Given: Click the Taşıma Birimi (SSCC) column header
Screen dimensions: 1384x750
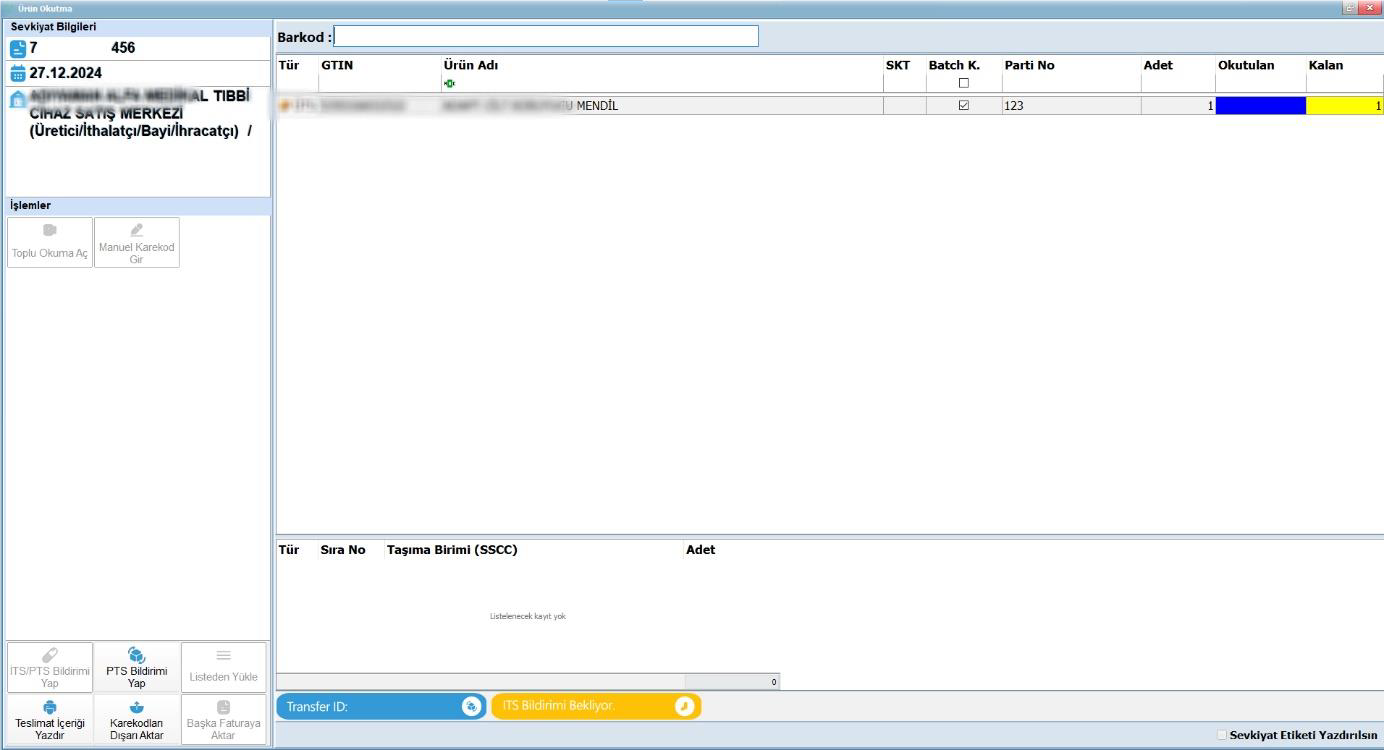Looking at the screenshot, I should click(x=452, y=549).
